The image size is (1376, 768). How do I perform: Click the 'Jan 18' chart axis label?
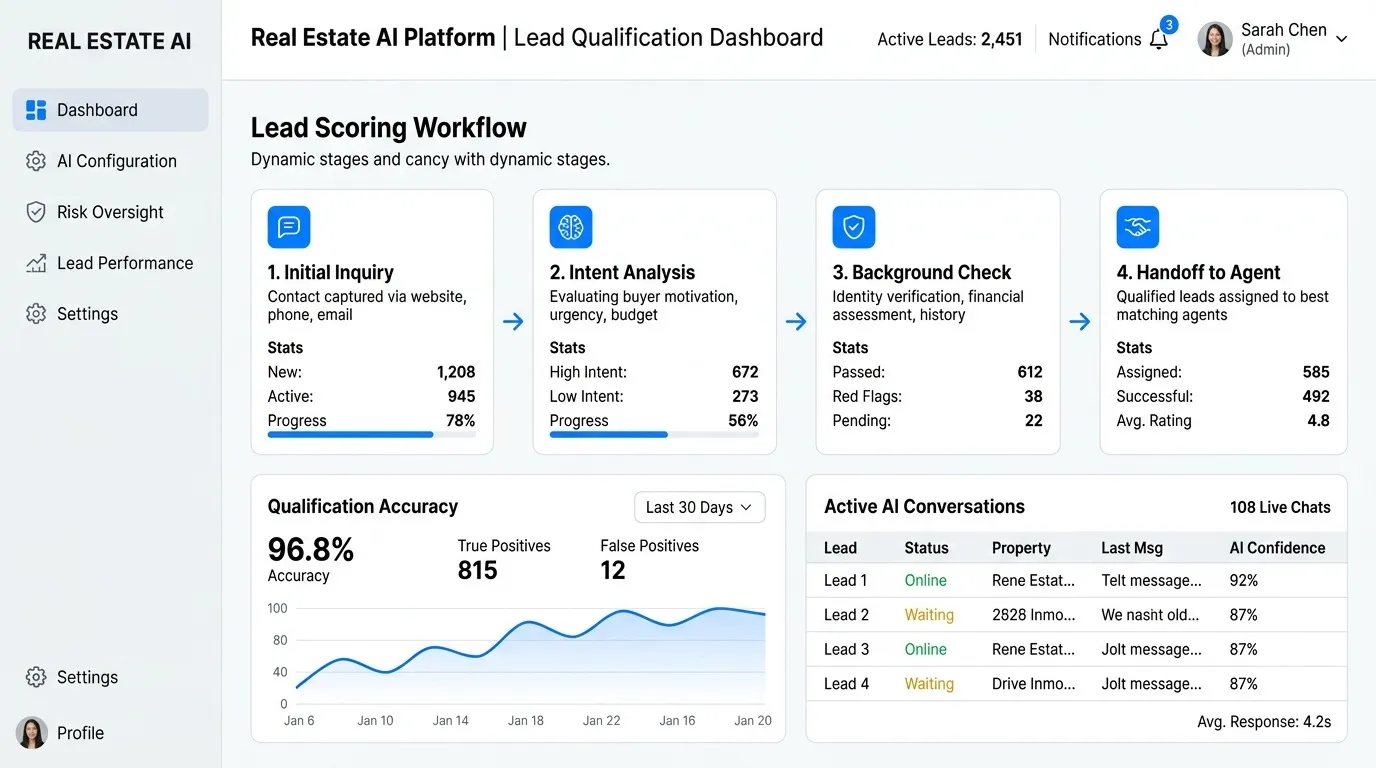[x=526, y=720]
